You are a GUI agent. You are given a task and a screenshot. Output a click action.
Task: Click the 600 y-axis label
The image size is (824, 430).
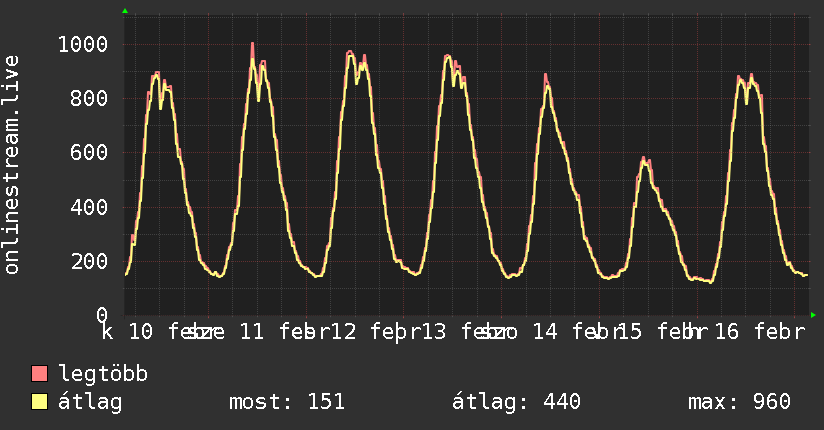click(x=89, y=153)
